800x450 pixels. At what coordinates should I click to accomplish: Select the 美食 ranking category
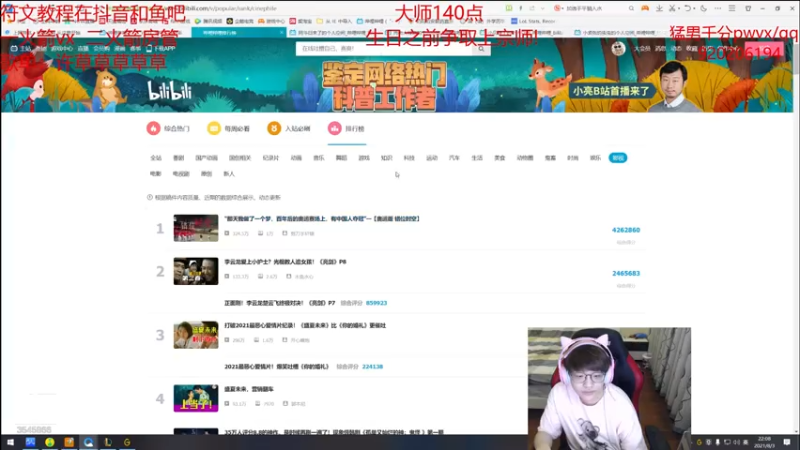click(x=499, y=158)
